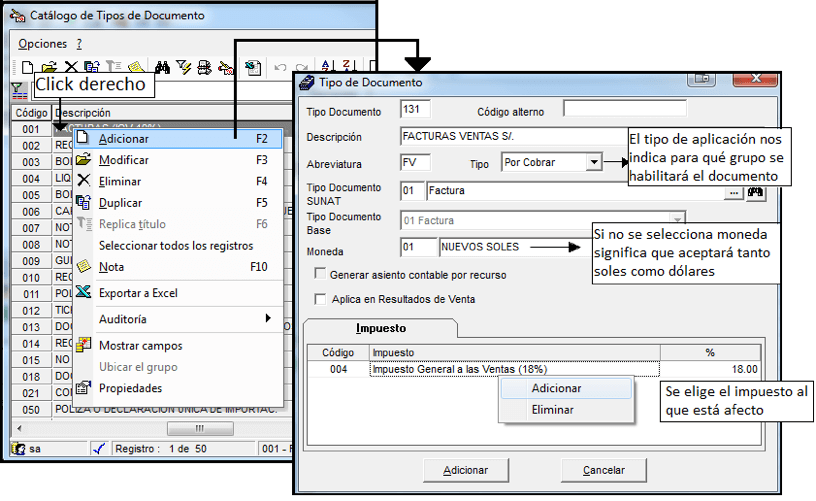This screenshot has height=501, width=816.
Task: Click the duplicate record toolbar icon
Action: [x=92, y=67]
